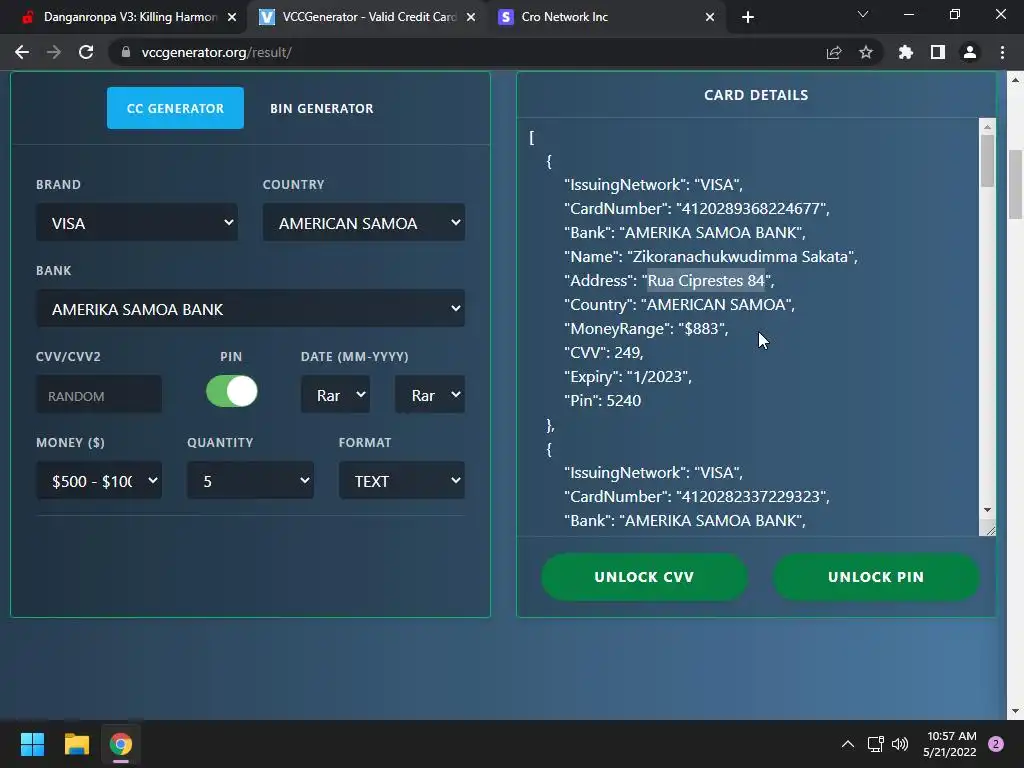Open a new browser tab
1024x768 pixels.
748,18
